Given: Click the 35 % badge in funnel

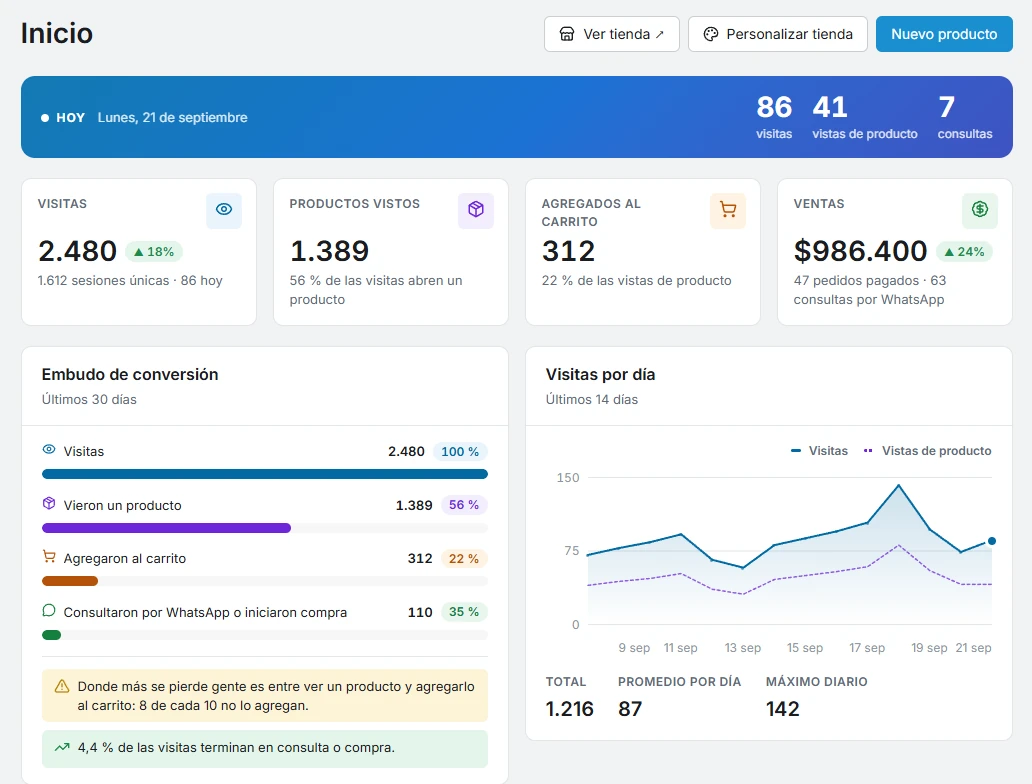Looking at the screenshot, I should click(464, 612).
